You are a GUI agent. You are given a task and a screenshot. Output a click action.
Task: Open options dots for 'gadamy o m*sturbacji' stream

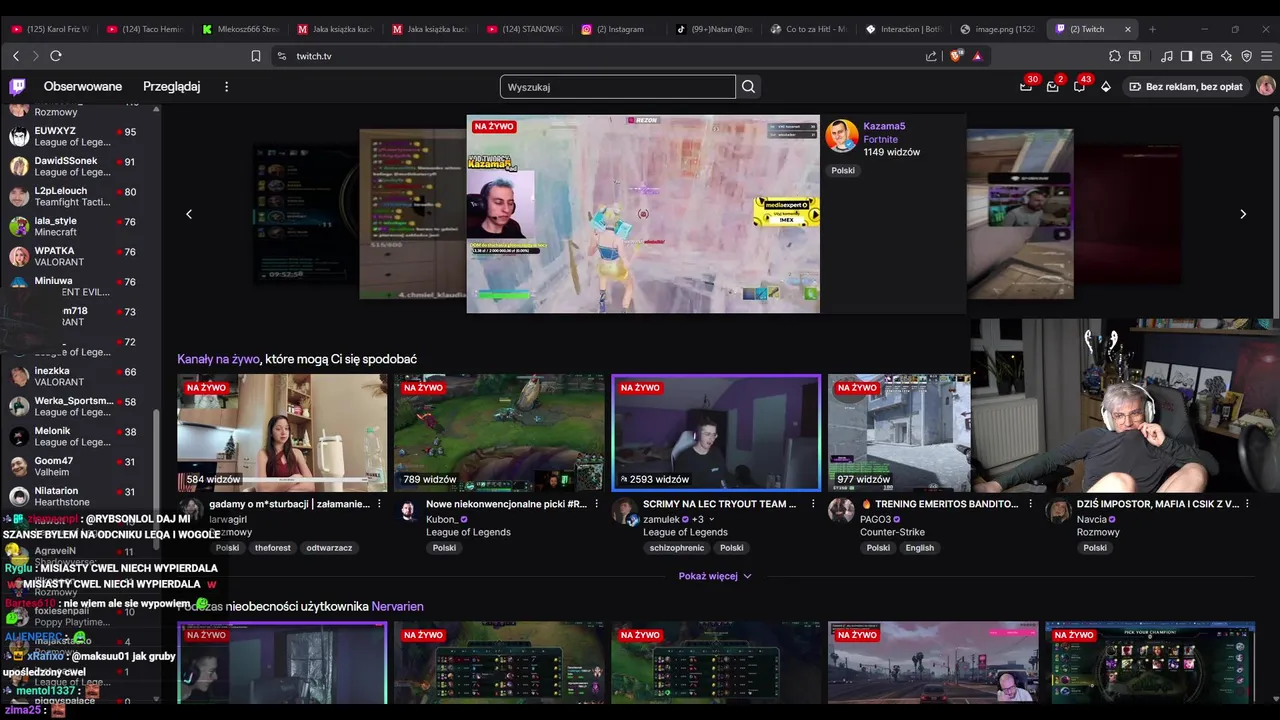[379, 504]
